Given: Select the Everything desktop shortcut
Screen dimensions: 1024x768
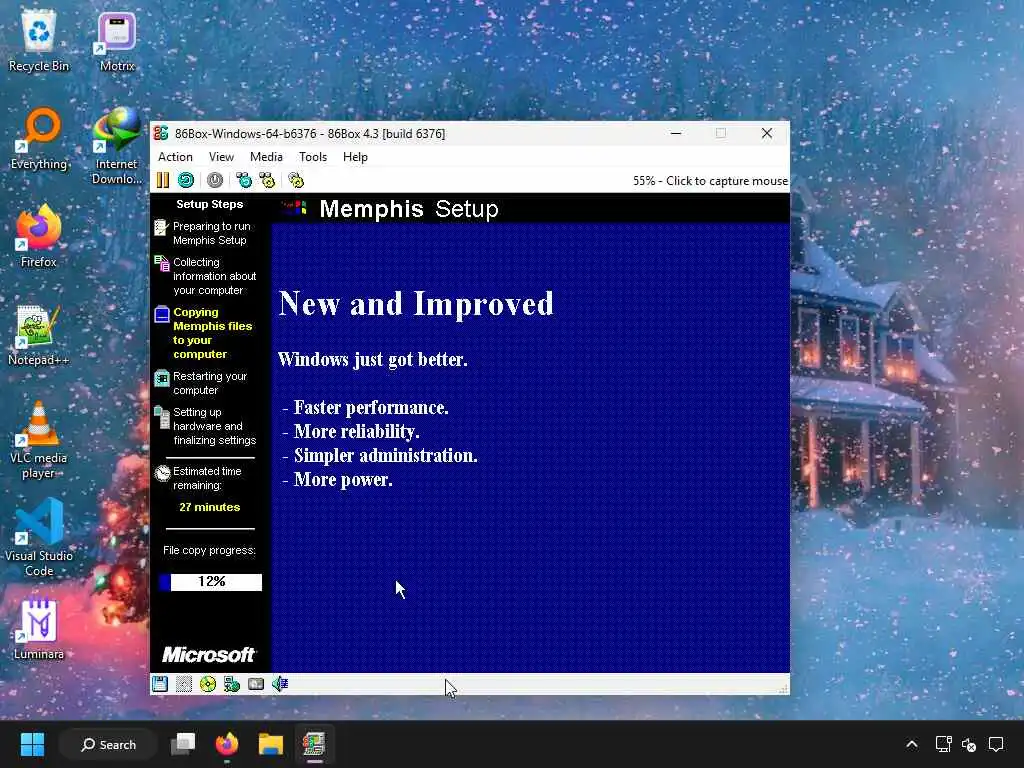Looking at the screenshot, I should [x=39, y=139].
